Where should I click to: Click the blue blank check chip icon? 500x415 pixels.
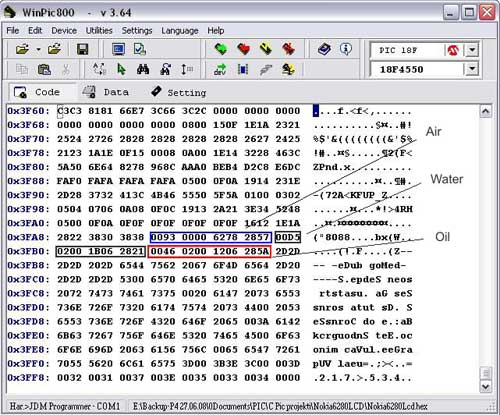click(x=243, y=69)
